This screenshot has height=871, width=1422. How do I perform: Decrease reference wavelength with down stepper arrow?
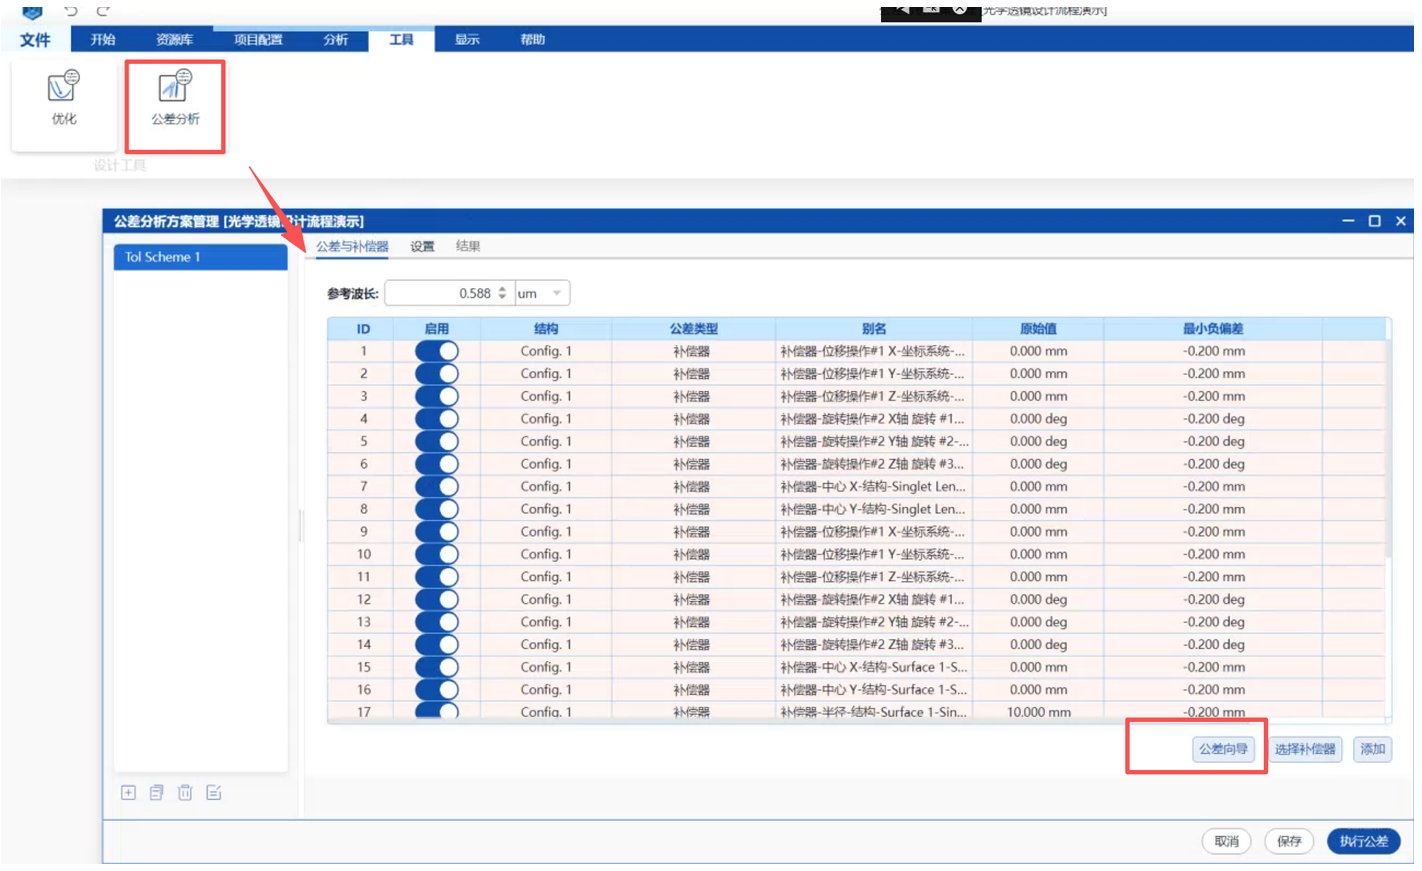[x=502, y=298]
